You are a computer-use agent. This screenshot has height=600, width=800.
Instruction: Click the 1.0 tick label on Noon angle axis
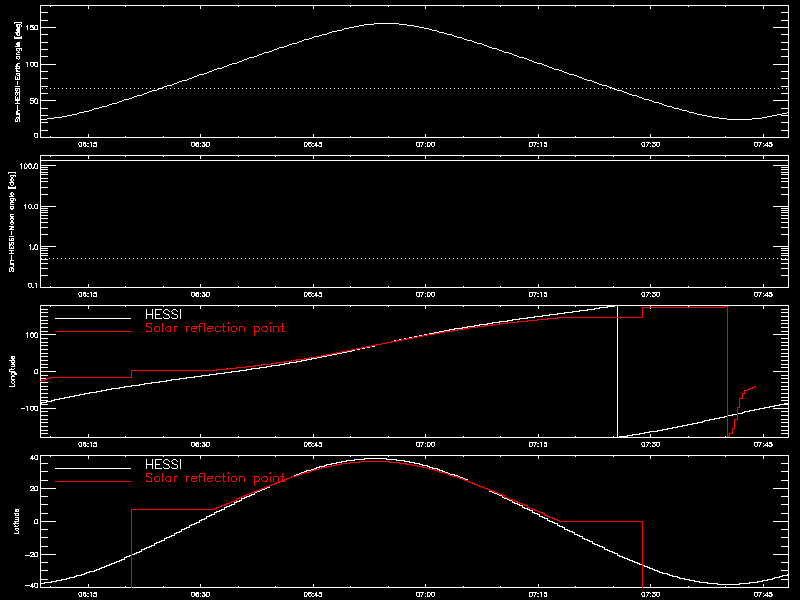click(32, 247)
